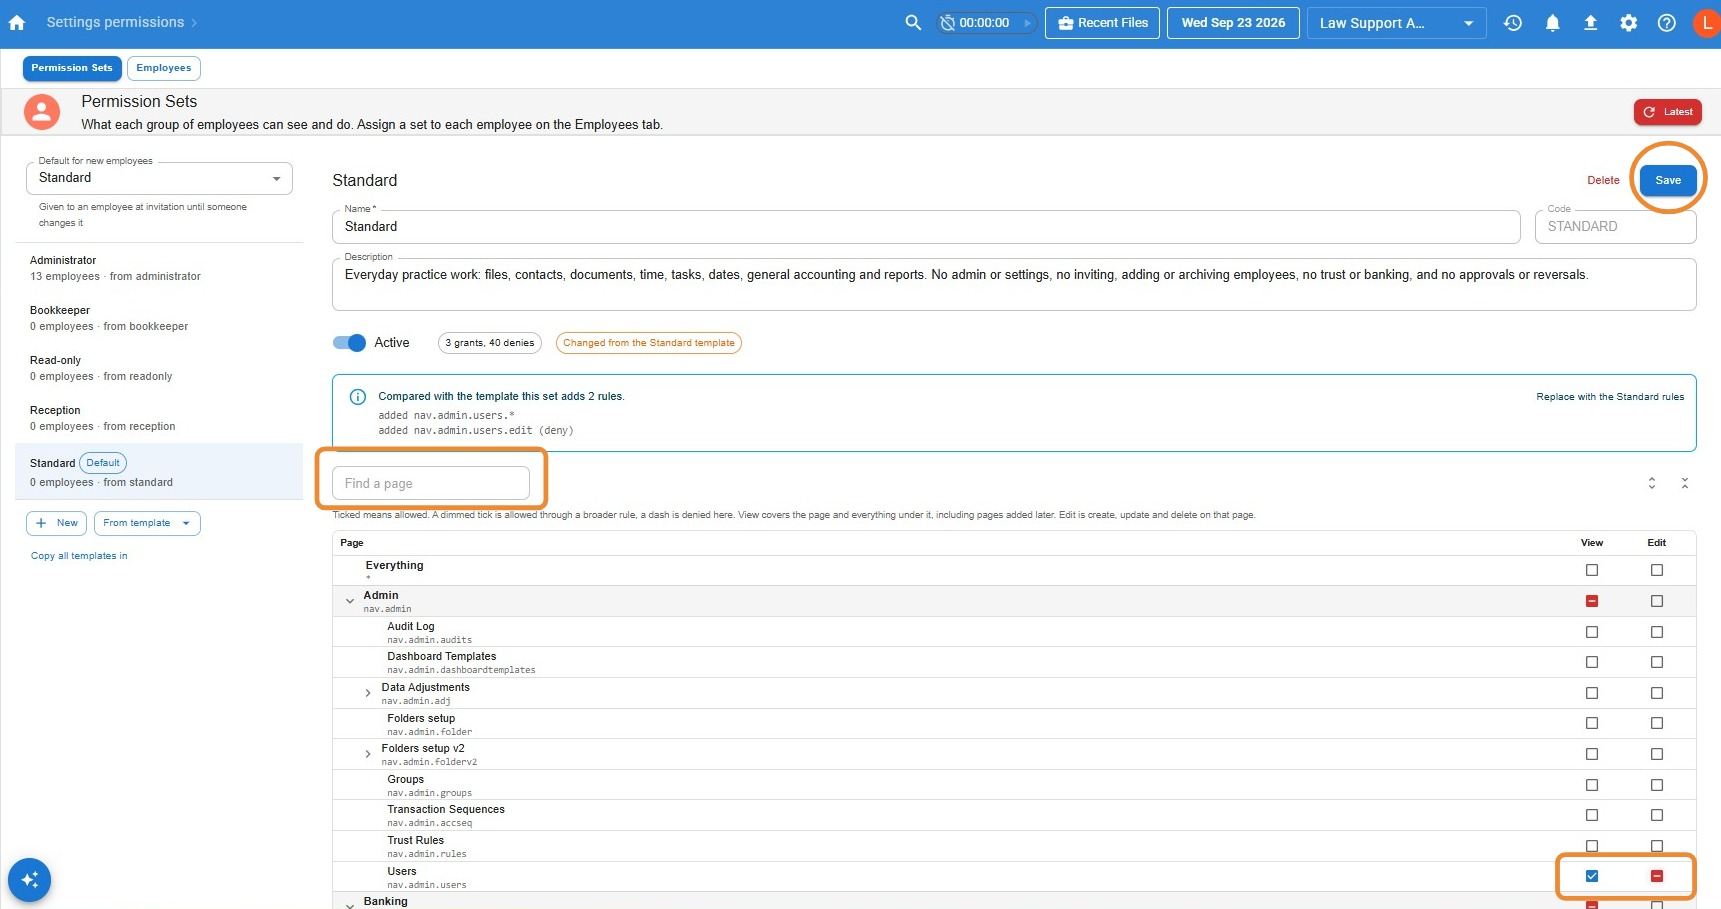Click the upload arrow icon
Image resolution: width=1721 pixels, height=909 pixels.
click(1590, 22)
